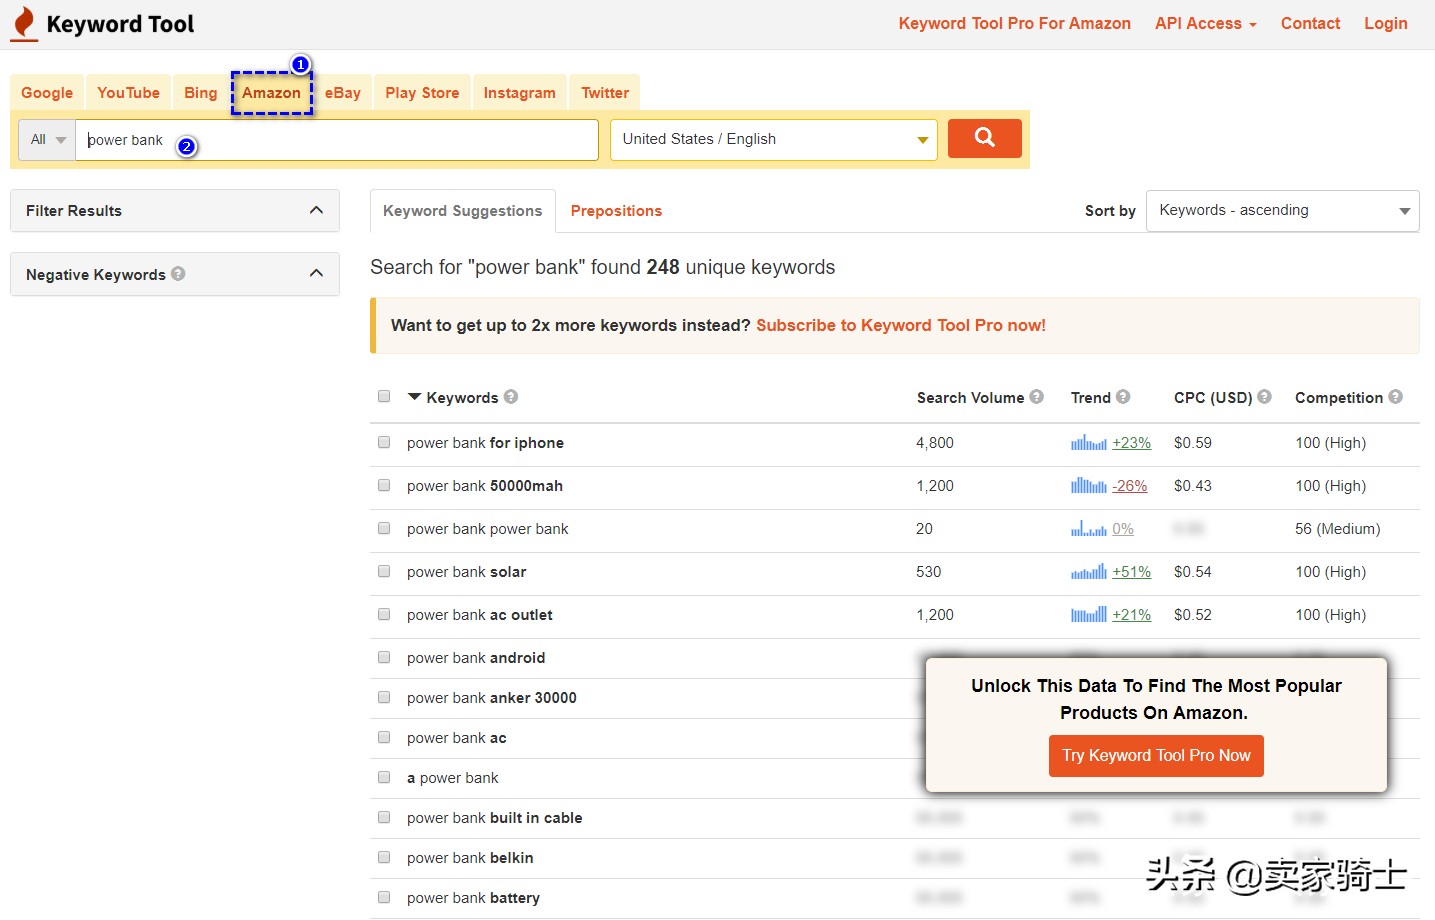This screenshot has height=920, width=1435.
Task: Open the United States / English dropdown
Action: coord(773,140)
